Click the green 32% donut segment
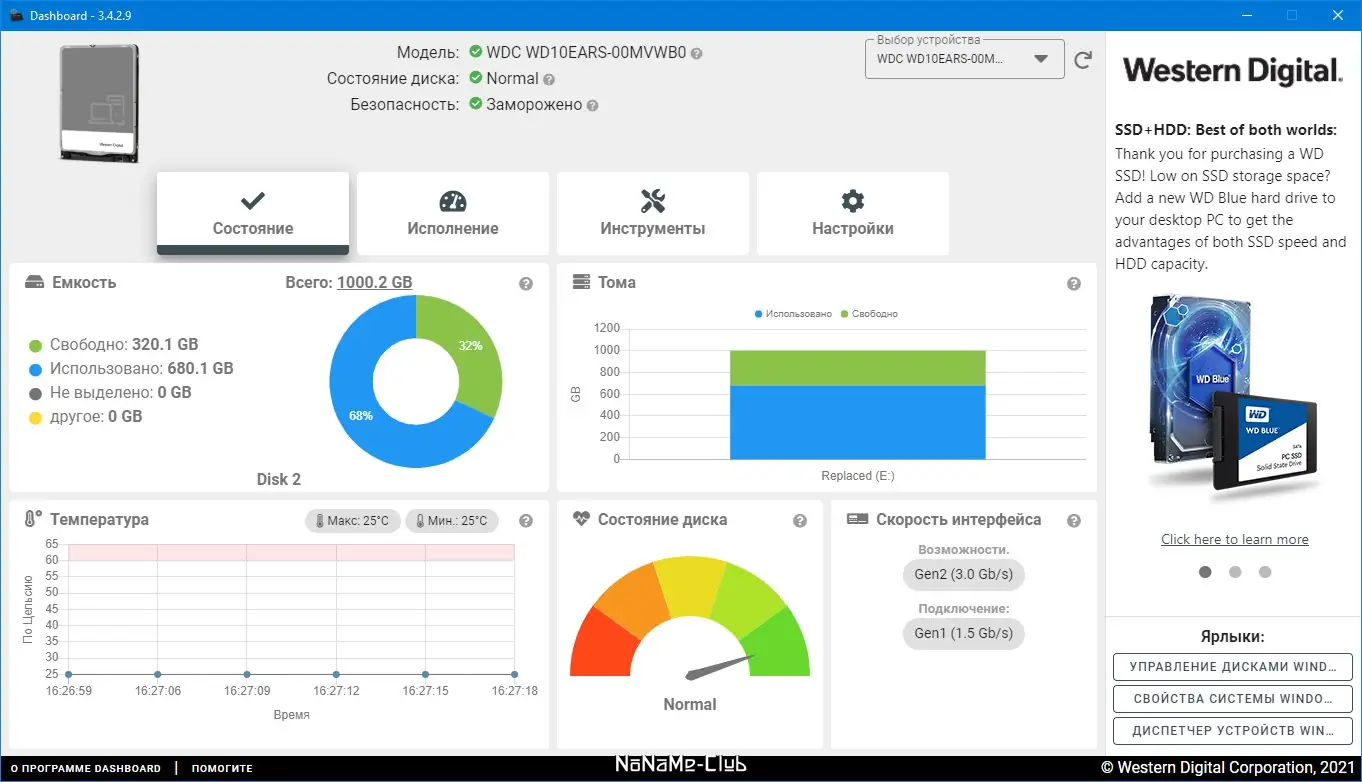The width and height of the screenshot is (1362, 782). point(468,347)
